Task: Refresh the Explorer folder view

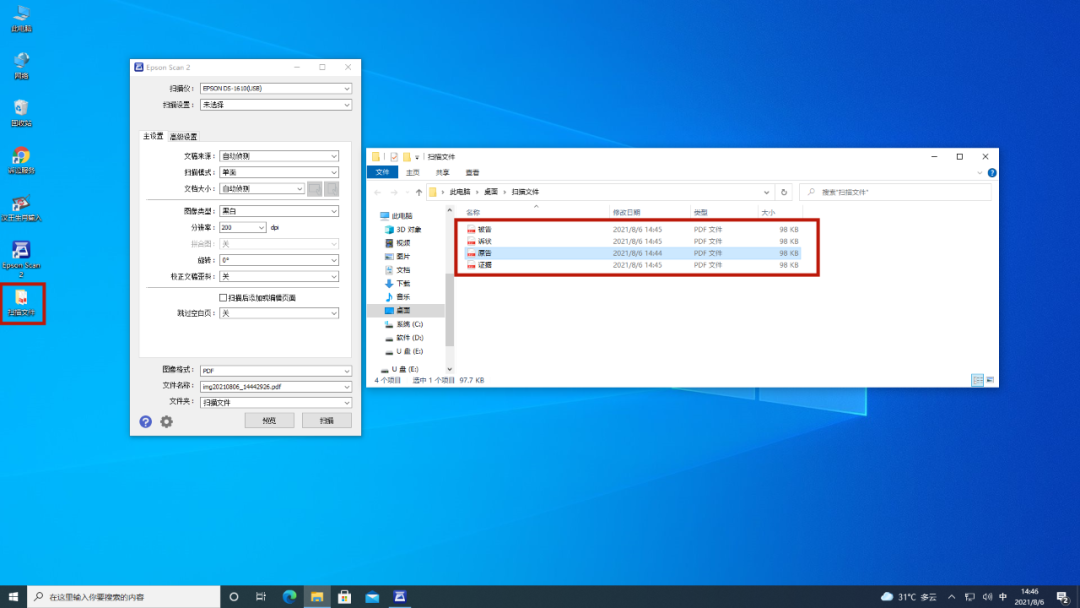Action: pyautogui.click(x=784, y=192)
